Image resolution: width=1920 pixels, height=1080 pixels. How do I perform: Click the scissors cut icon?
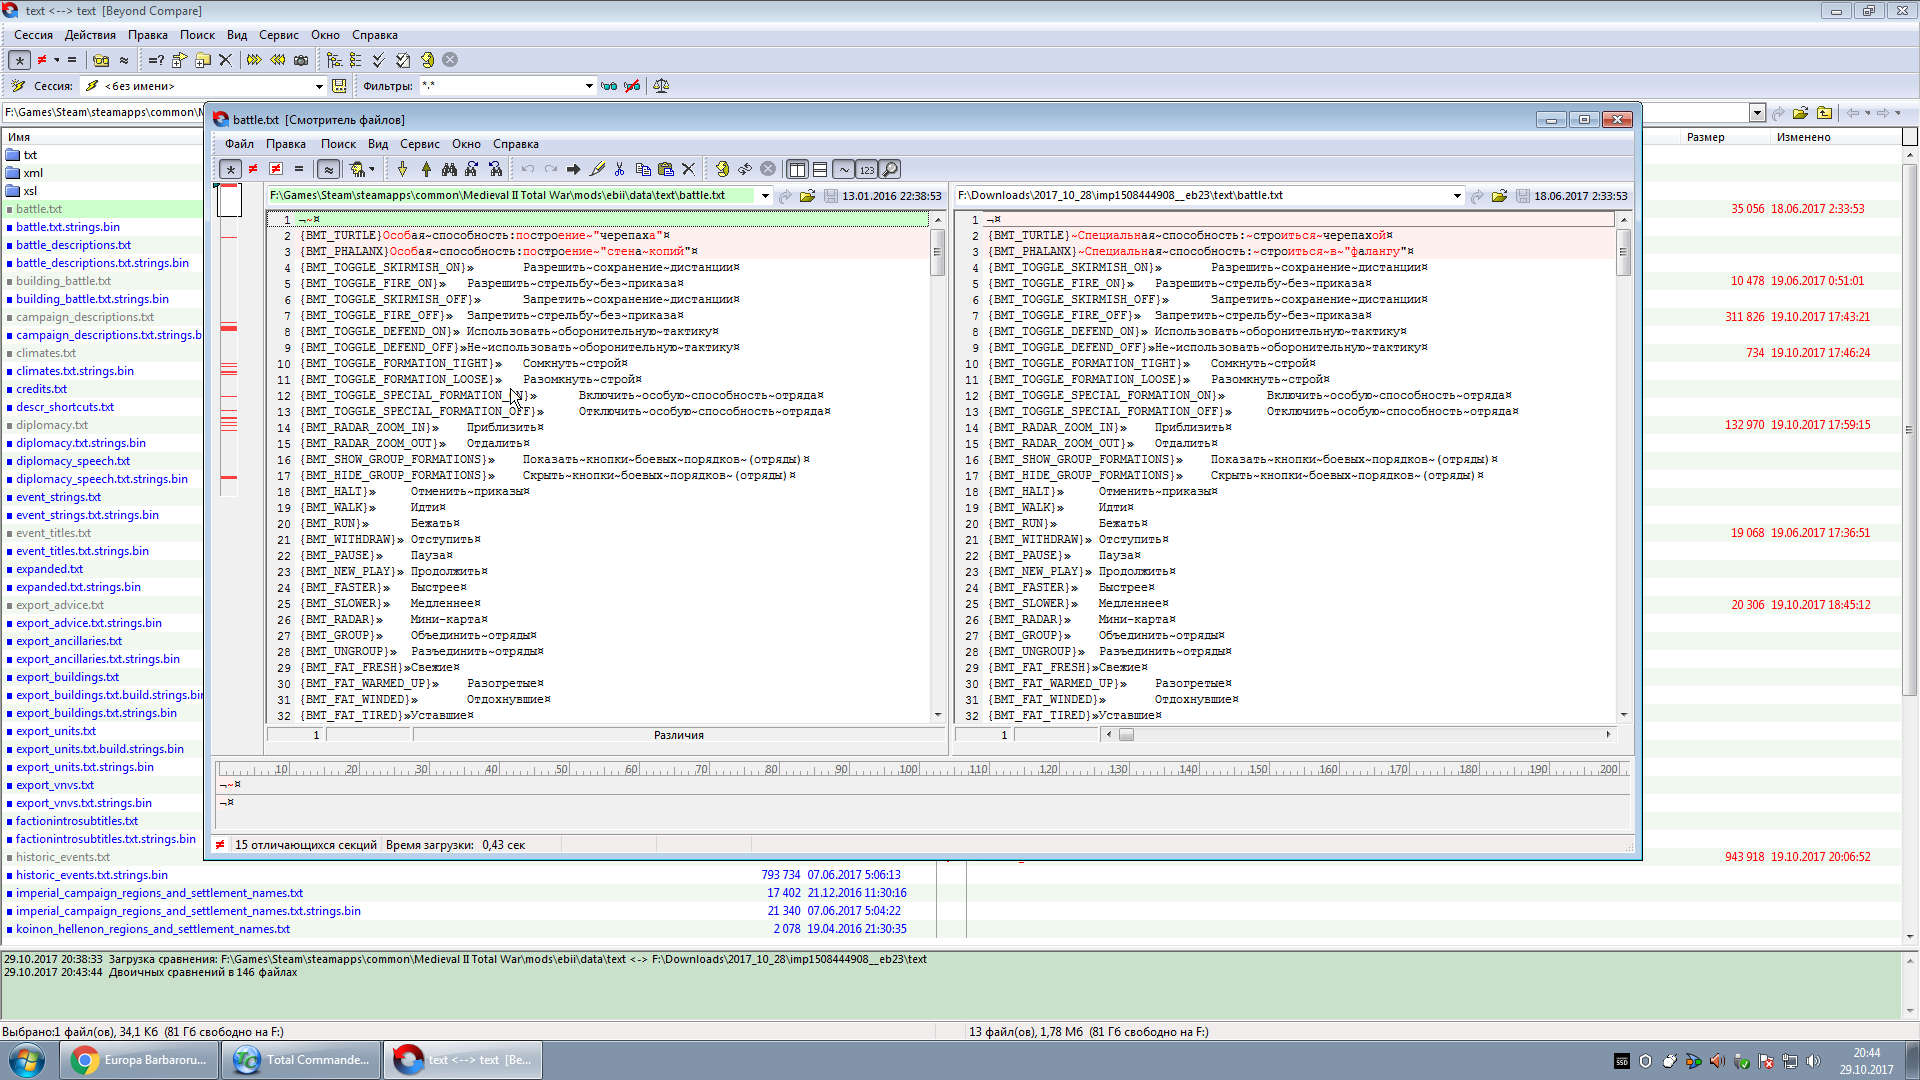coord(619,169)
